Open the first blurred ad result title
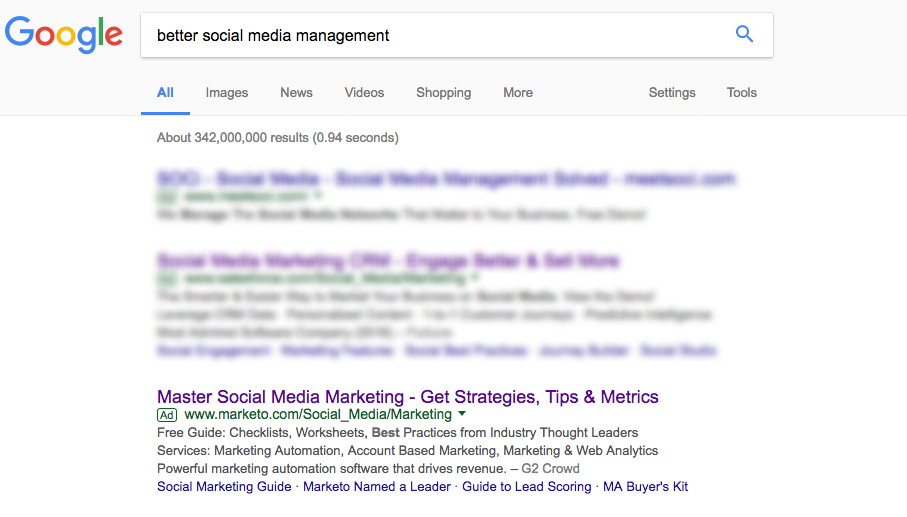Image resolution: width=907 pixels, height=517 pixels. pyautogui.click(x=446, y=179)
